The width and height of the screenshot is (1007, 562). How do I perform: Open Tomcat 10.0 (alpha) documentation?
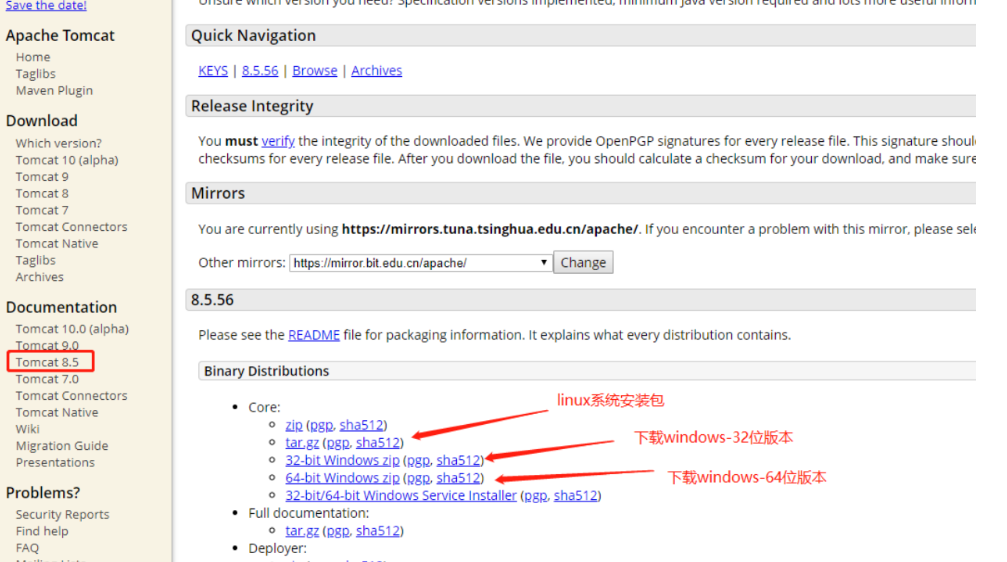pyautogui.click(x=72, y=329)
